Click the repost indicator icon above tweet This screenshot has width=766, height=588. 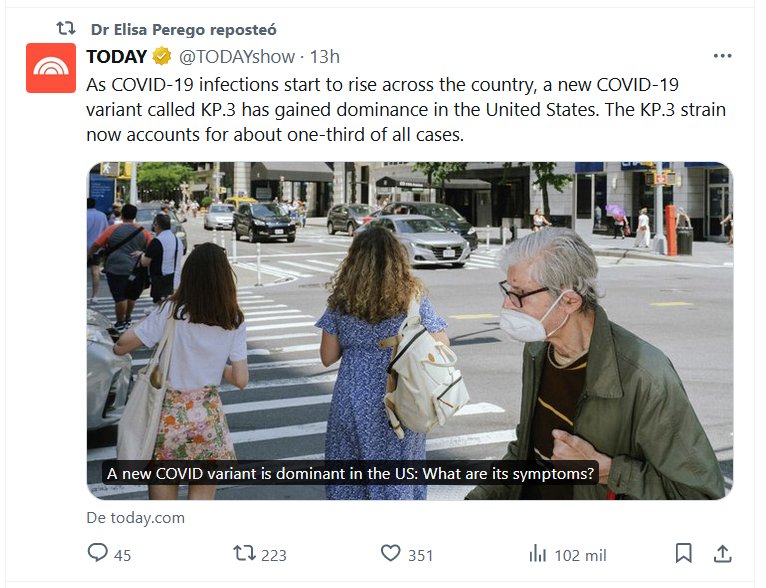(65, 29)
